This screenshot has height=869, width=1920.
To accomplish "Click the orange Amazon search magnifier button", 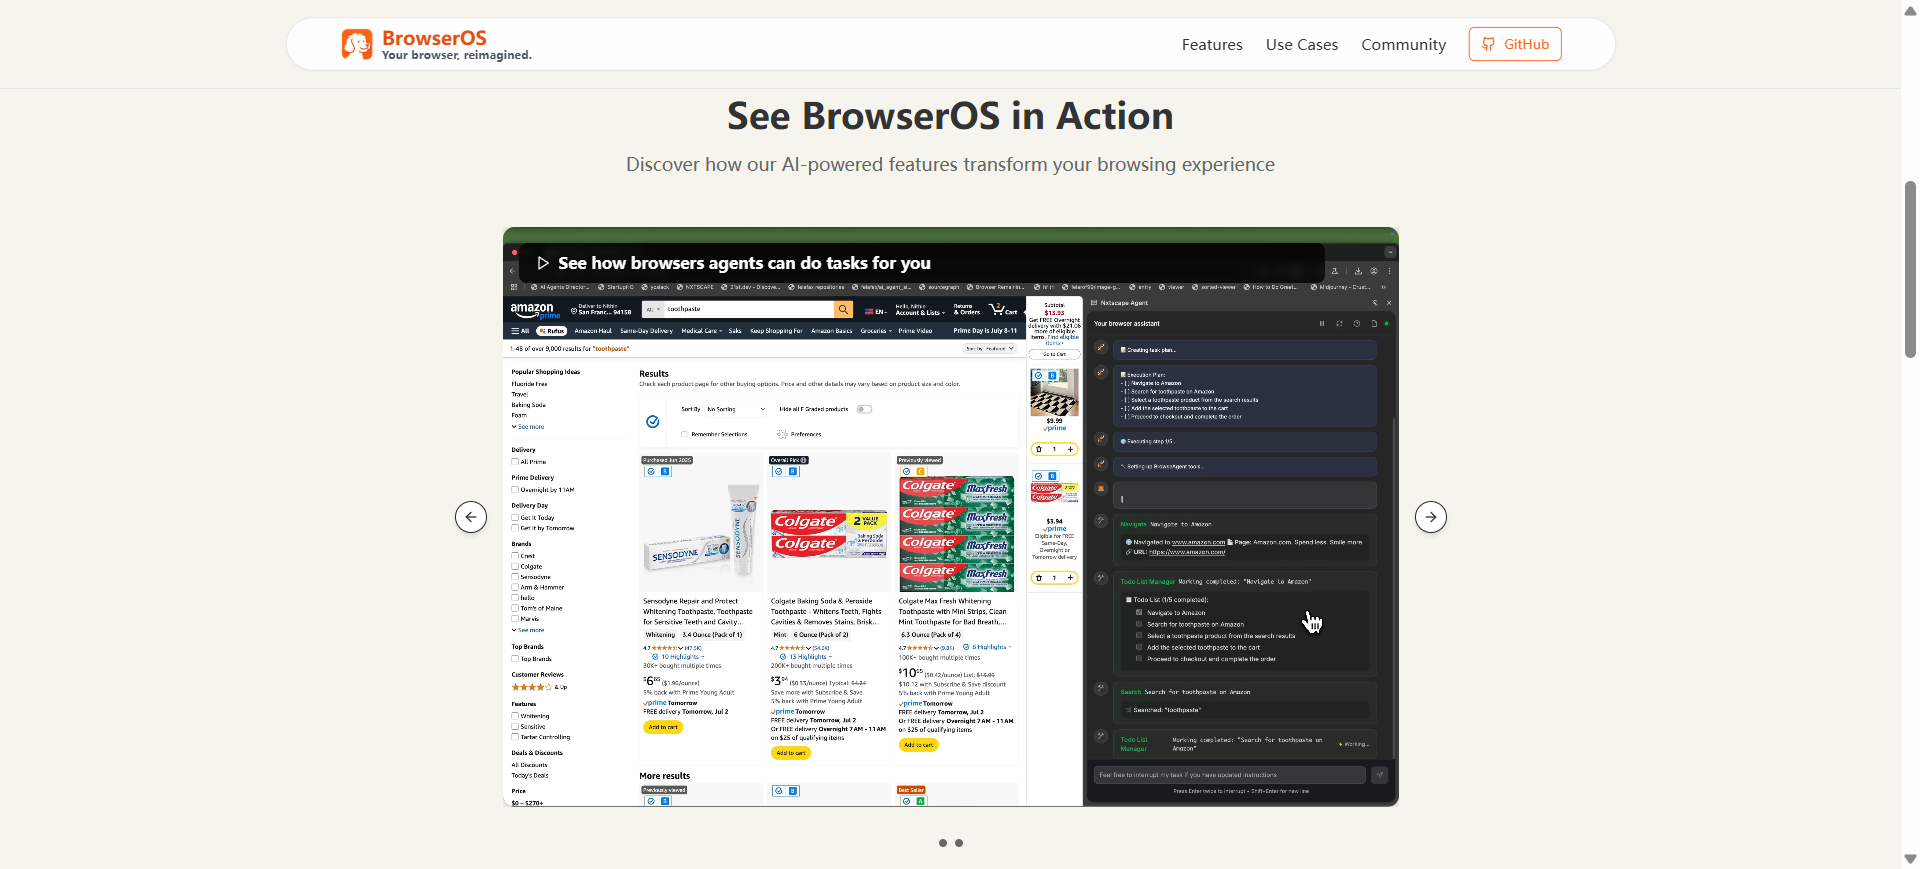I will point(844,310).
